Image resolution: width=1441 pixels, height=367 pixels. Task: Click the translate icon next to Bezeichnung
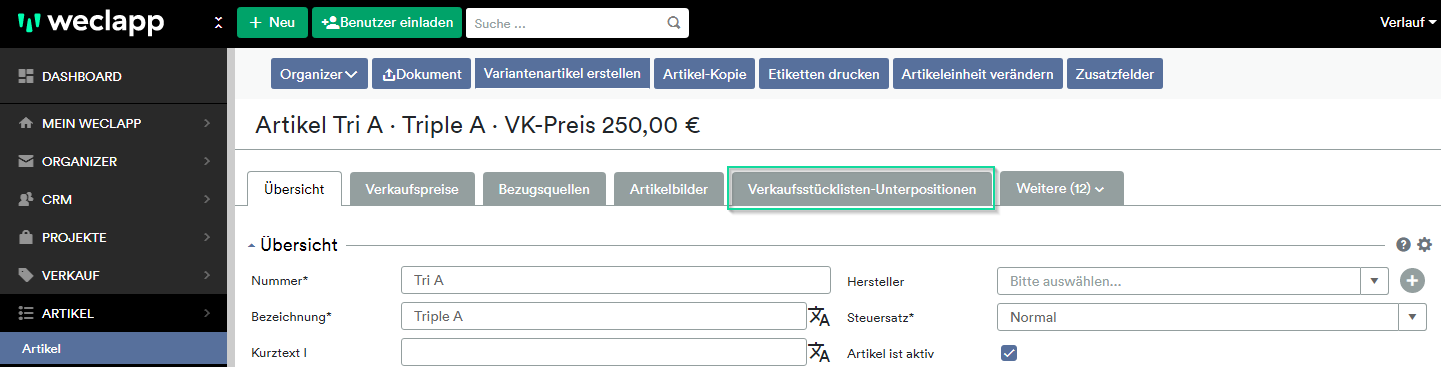[x=820, y=317]
